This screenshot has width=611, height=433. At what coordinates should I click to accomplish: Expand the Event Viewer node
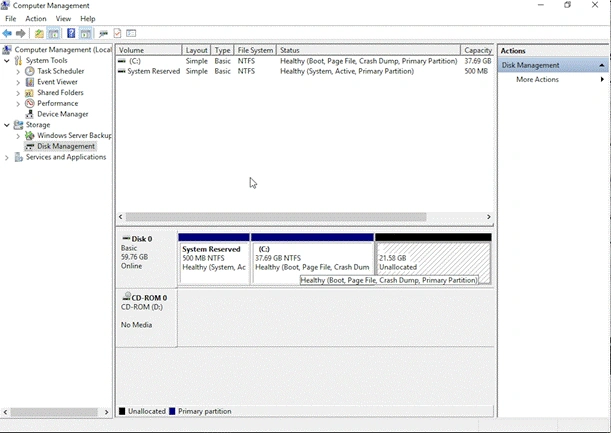18,82
